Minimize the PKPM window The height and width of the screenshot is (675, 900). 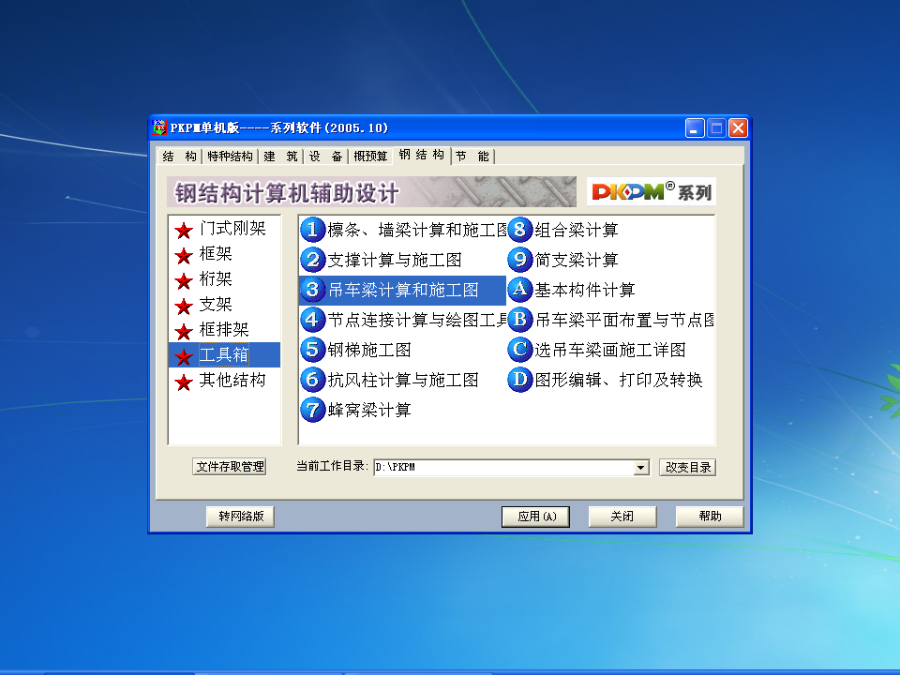click(695, 128)
